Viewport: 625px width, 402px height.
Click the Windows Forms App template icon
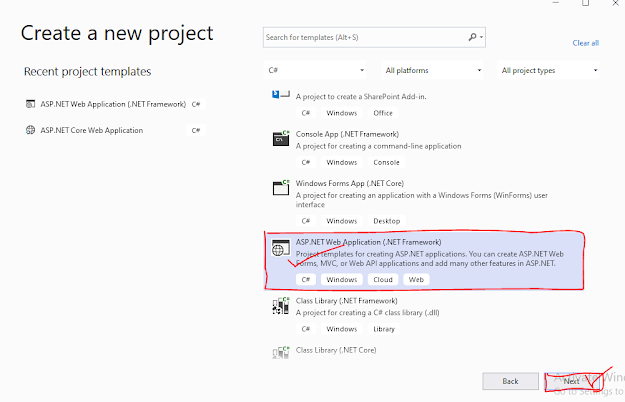click(x=281, y=187)
